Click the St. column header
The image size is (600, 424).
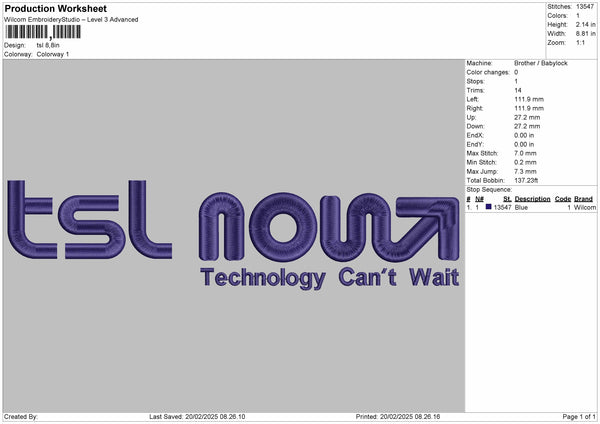coord(507,199)
